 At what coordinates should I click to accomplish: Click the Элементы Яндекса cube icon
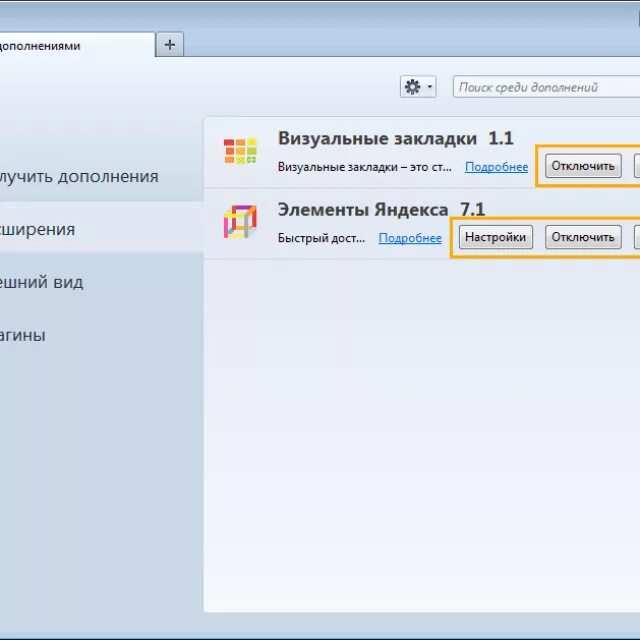click(240, 222)
